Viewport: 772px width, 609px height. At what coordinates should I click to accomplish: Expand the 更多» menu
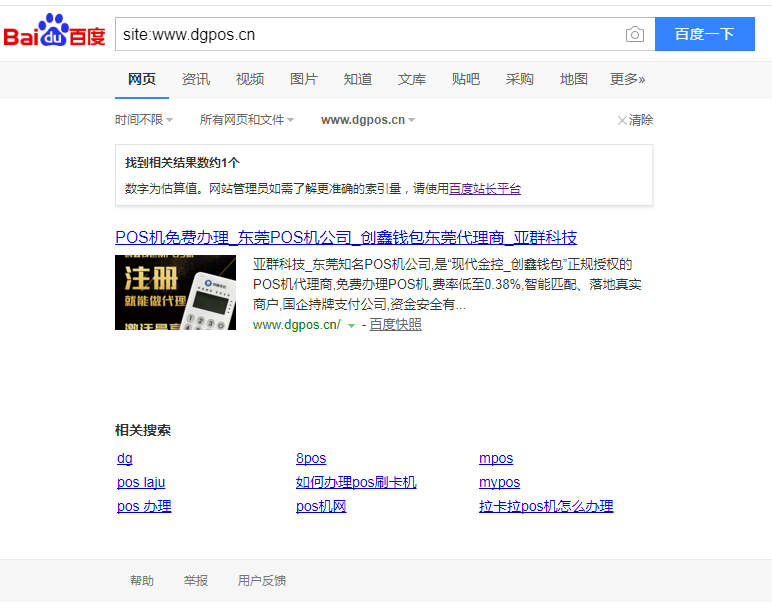[x=627, y=79]
